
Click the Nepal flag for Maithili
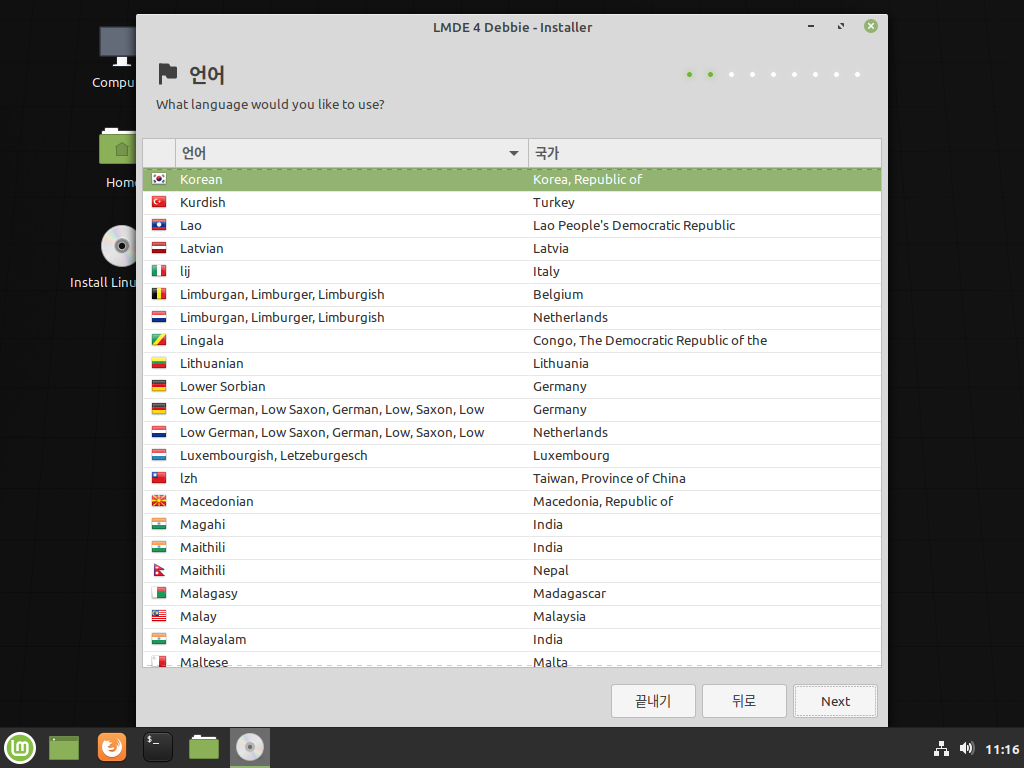pos(159,570)
